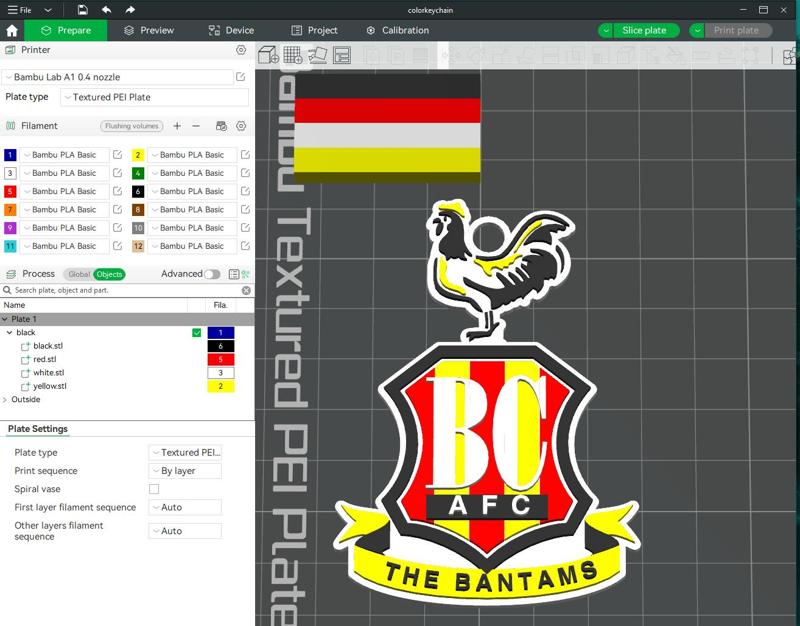The height and width of the screenshot is (626, 800).
Task: Click the Slice plate button
Action: coord(644,31)
